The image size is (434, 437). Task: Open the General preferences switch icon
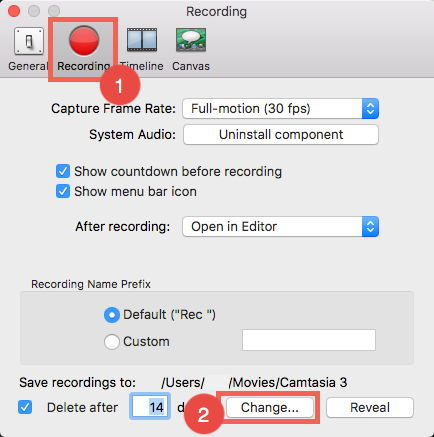[x=29, y=41]
